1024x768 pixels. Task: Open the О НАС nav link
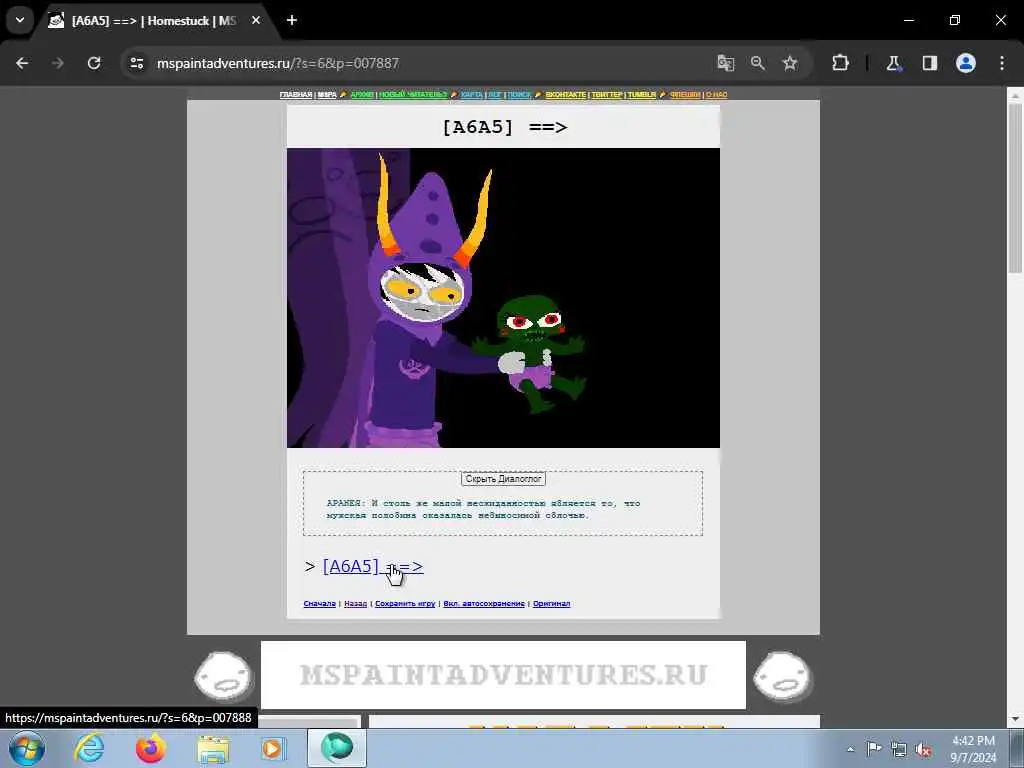(x=716, y=95)
